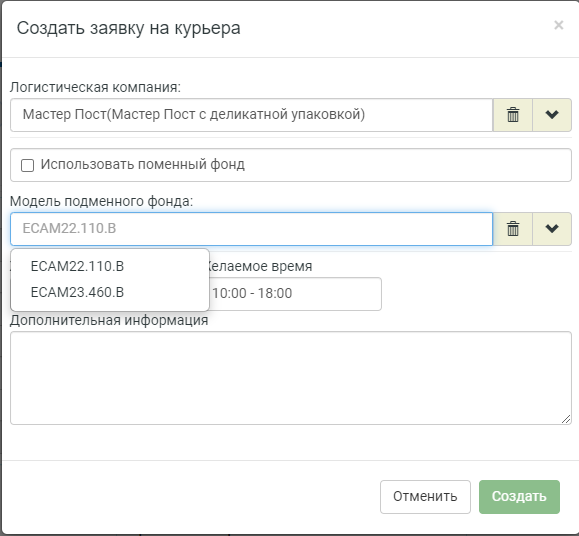Enable the Использовать поменный фонд checkbox
579x536 pixels.
(x=27, y=165)
